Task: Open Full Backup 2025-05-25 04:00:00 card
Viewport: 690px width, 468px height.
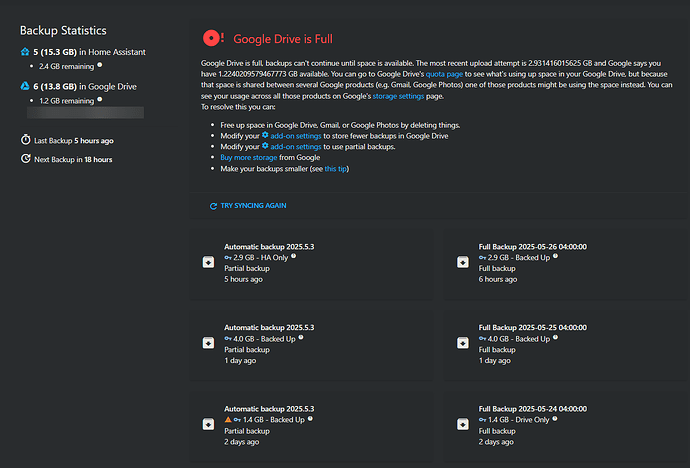Action: 566,344
